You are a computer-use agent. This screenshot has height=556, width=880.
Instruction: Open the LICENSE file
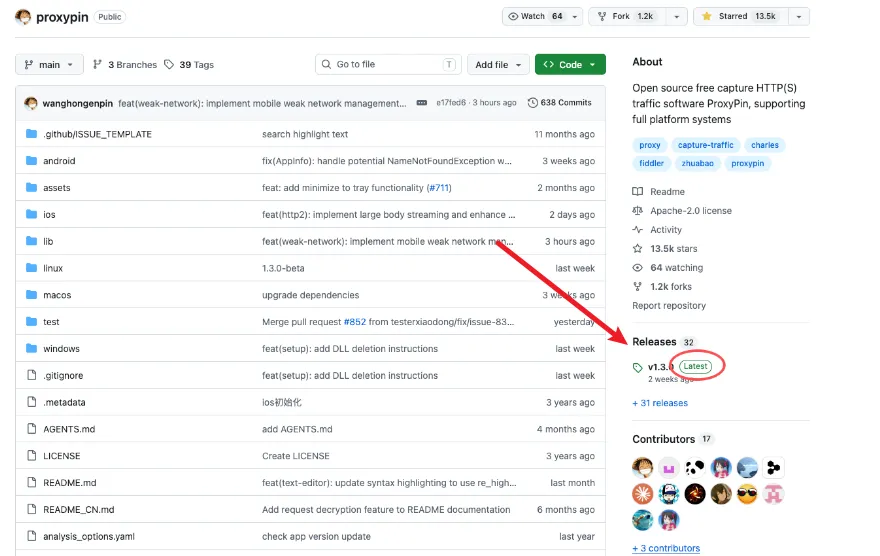(x=62, y=456)
